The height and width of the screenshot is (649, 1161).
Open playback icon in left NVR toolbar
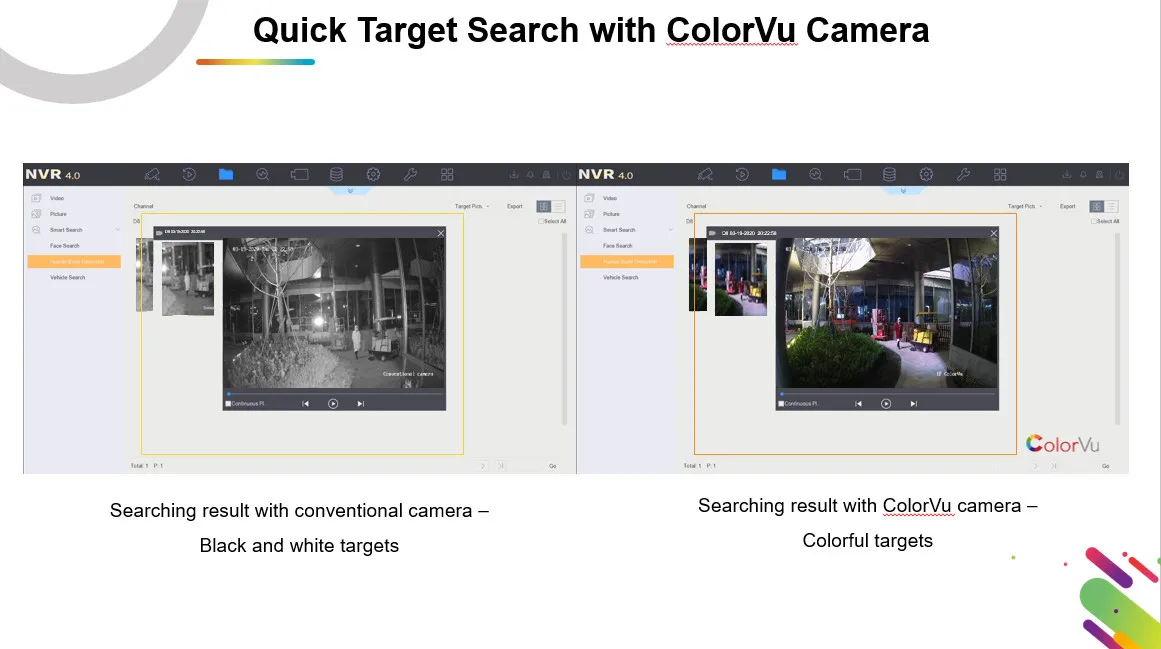click(x=189, y=175)
